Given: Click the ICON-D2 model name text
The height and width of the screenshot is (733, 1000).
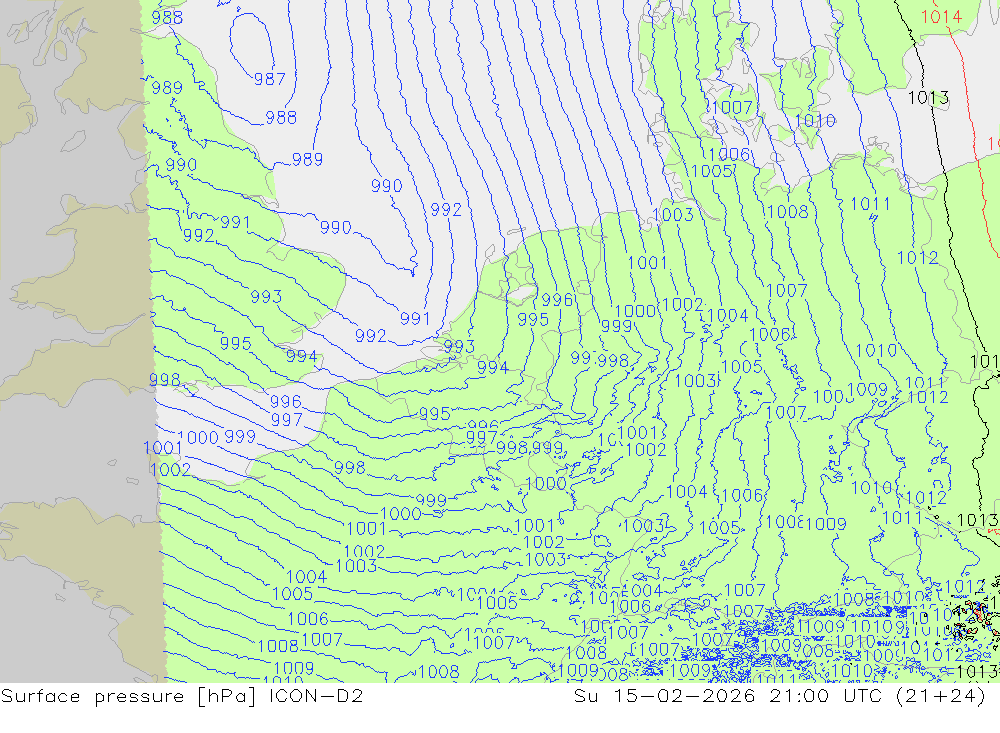Looking at the screenshot, I should point(316,695).
